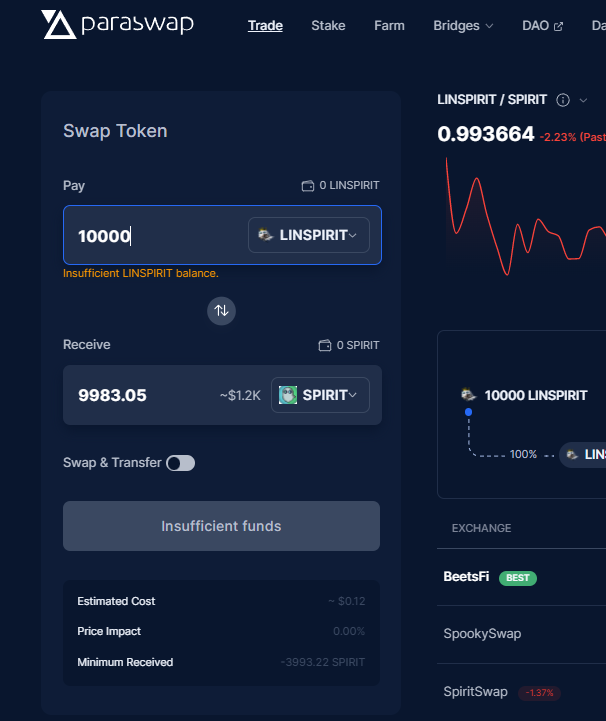Click the 0 SPIRIT balance text

358,345
